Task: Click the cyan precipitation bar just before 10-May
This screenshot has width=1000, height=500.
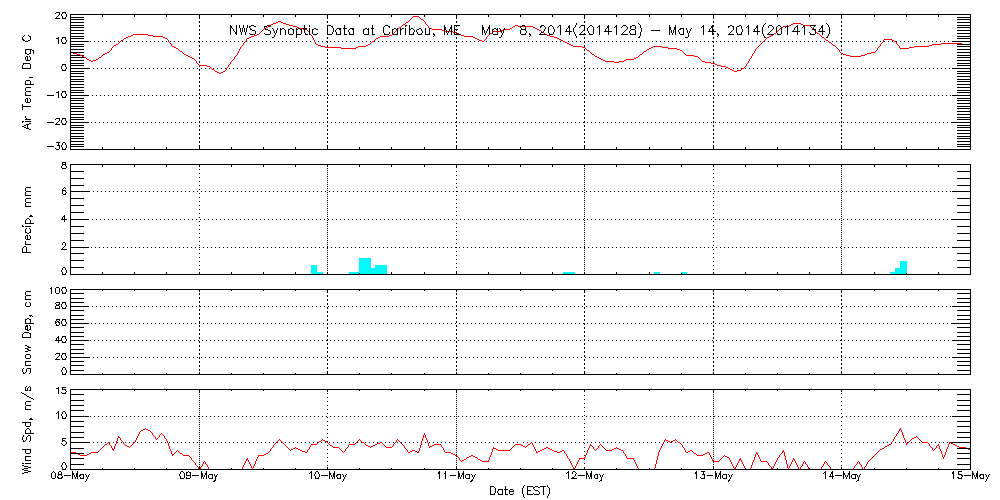Action: pos(314,269)
